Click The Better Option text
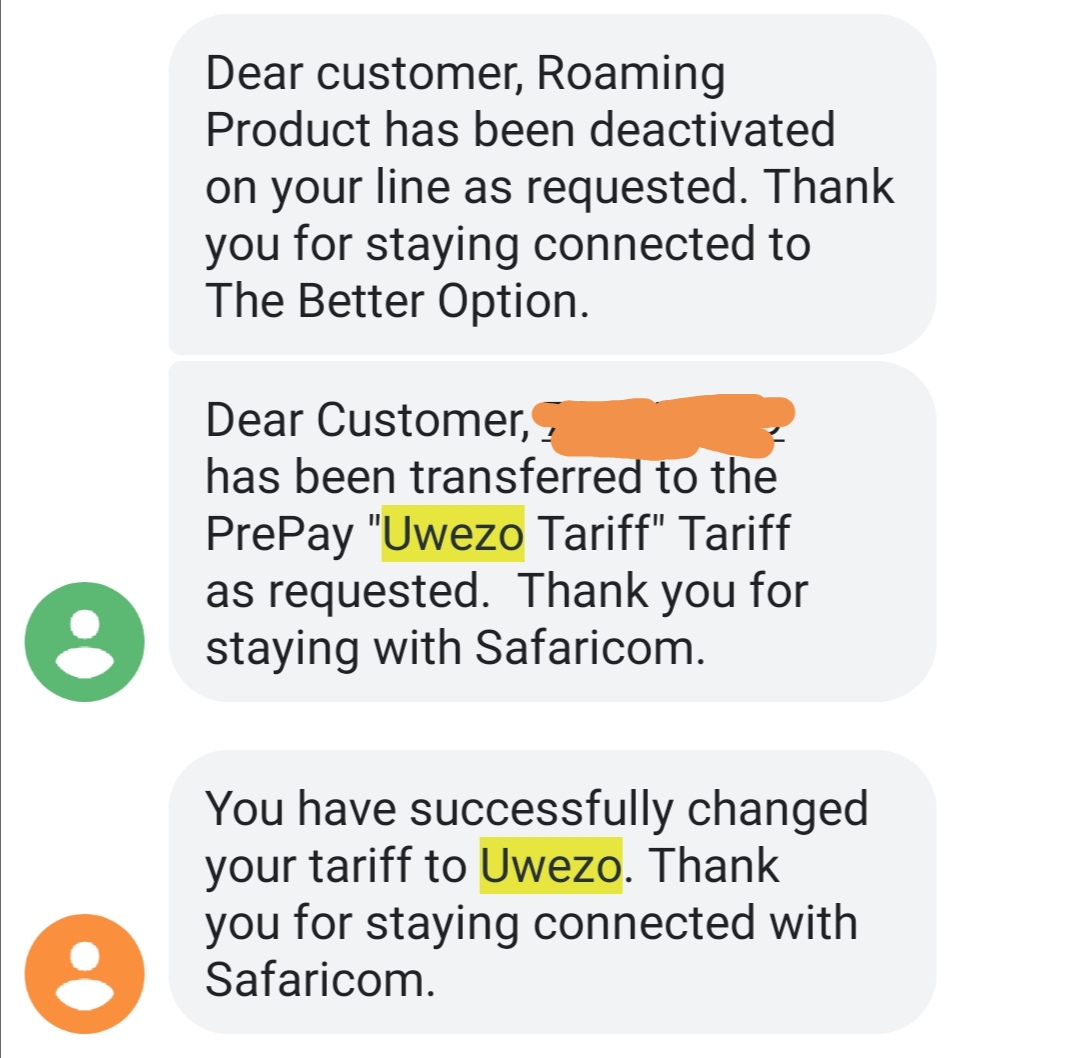Viewport: 1080px width, 1058px height. 397,301
